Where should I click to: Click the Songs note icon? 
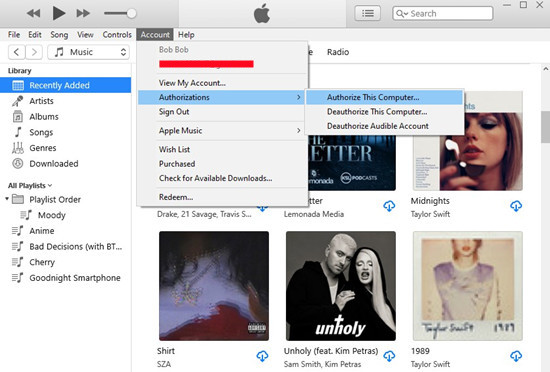point(18,132)
